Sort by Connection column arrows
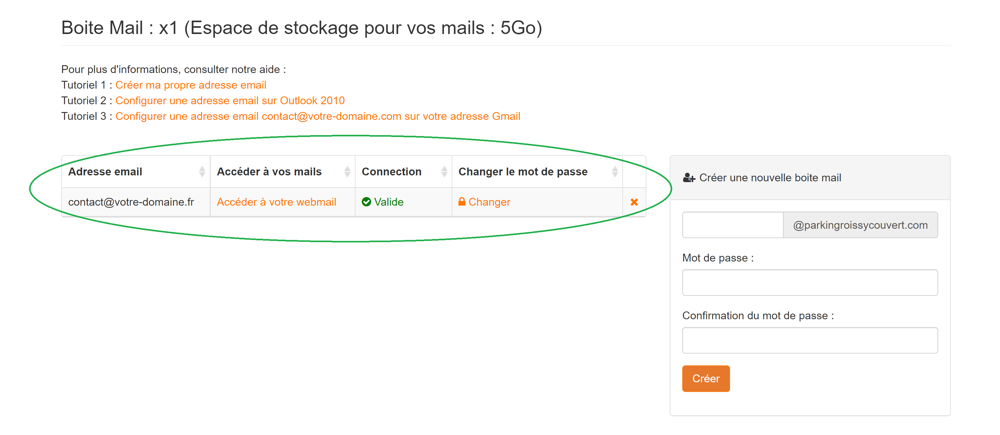The height and width of the screenshot is (435, 1000). pyautogui.click(x=444, y=172)
